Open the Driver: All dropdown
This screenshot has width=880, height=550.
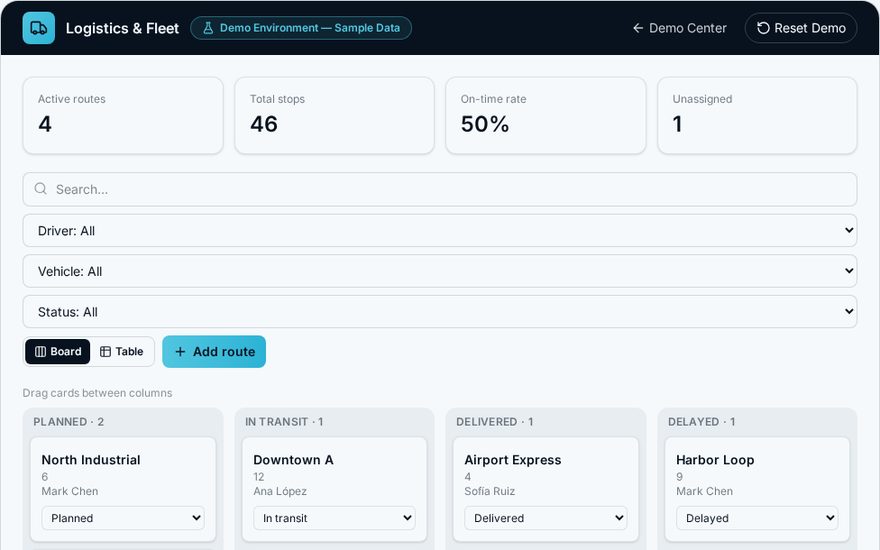pyautogui.click(x=439, y=230)
